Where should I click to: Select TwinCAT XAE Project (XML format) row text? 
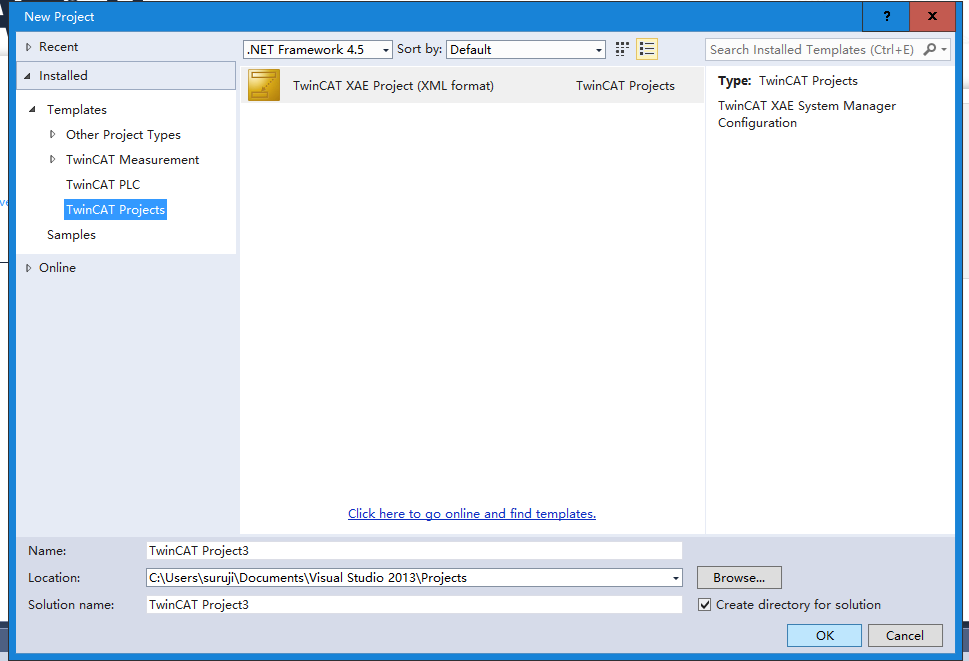pyautogui.click(x=393, y=86)
